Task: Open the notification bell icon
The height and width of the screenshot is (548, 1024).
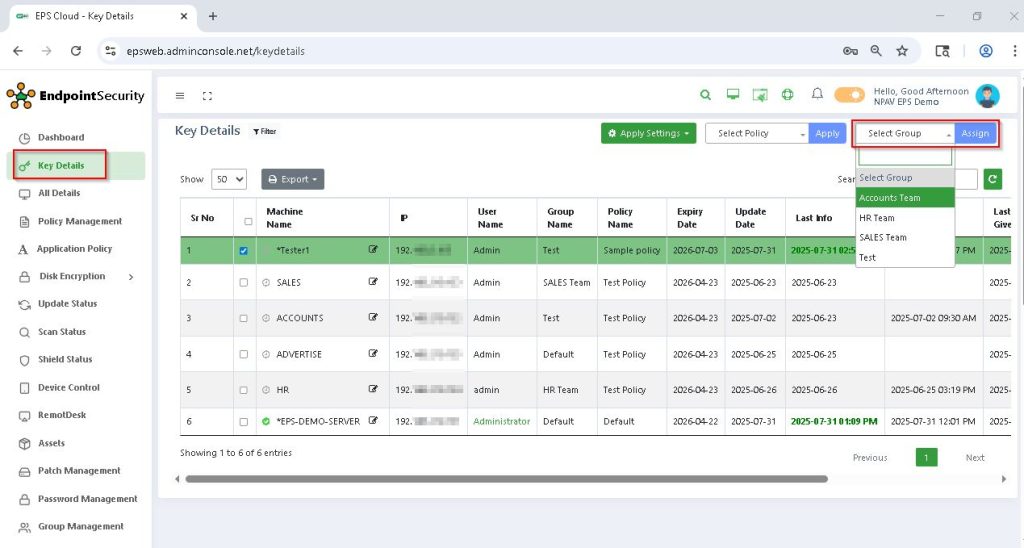Action: point(817,95)
